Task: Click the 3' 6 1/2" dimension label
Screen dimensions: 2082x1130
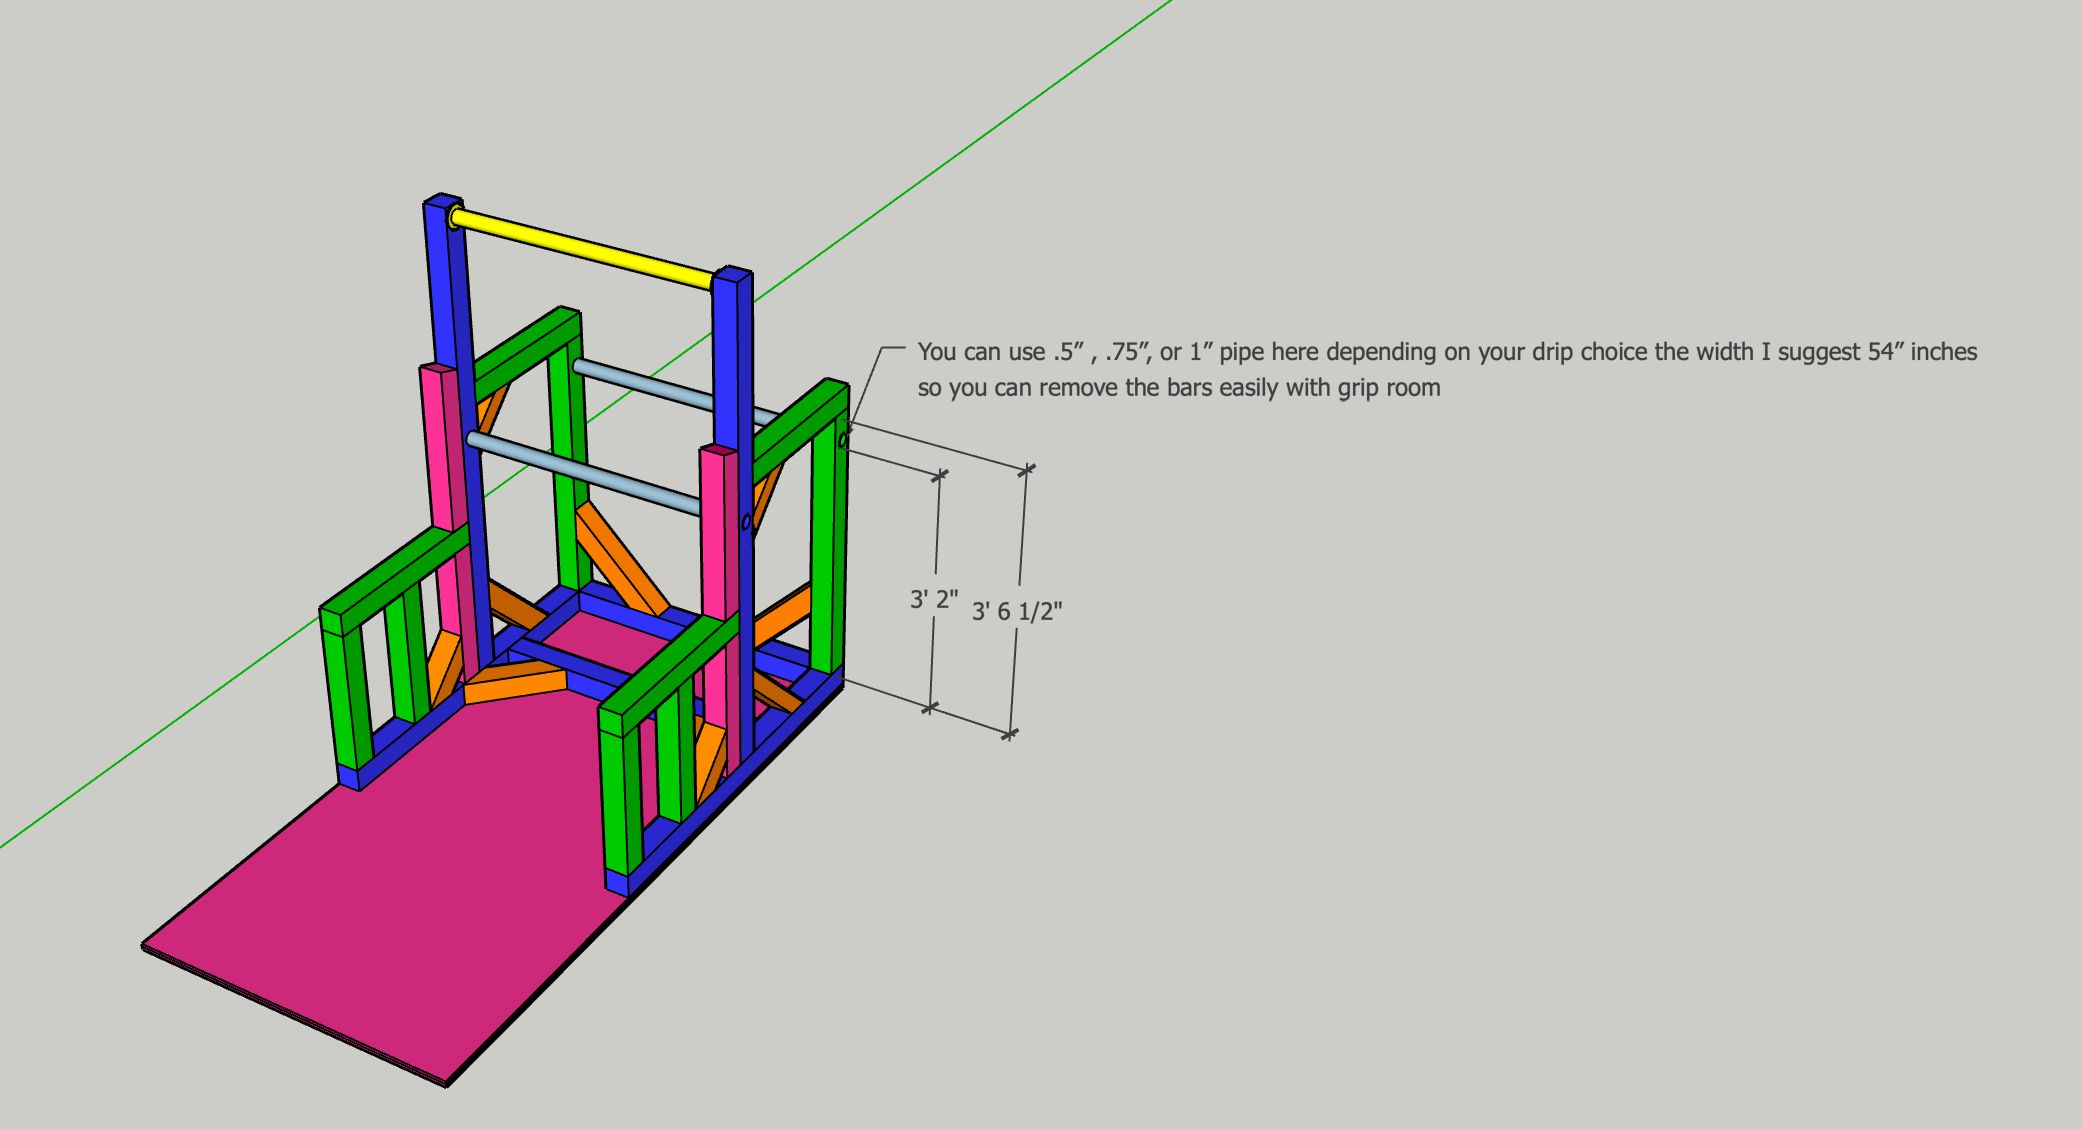Action: (x=1018, y=612)
